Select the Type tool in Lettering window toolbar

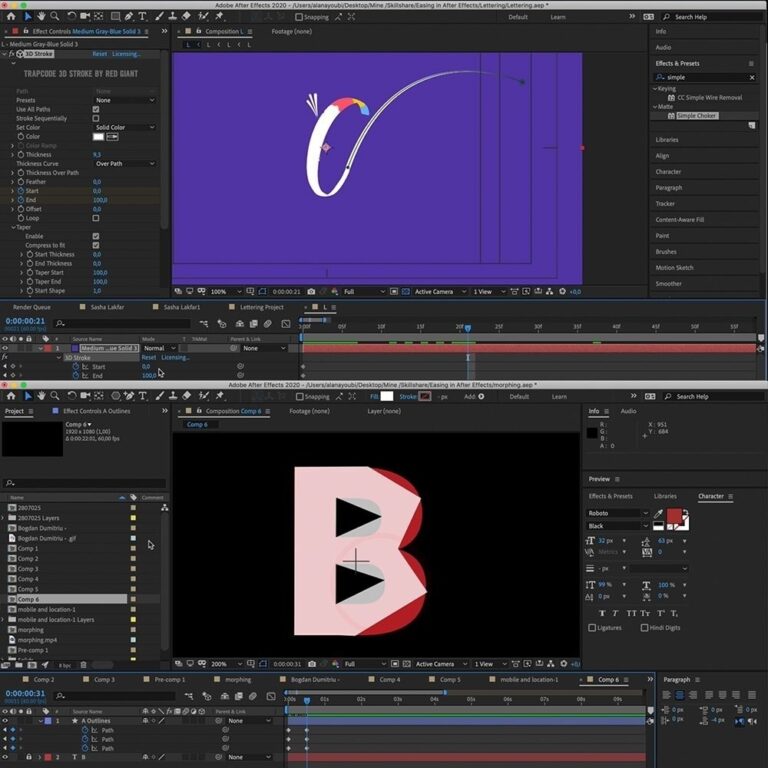pos(143,16)
